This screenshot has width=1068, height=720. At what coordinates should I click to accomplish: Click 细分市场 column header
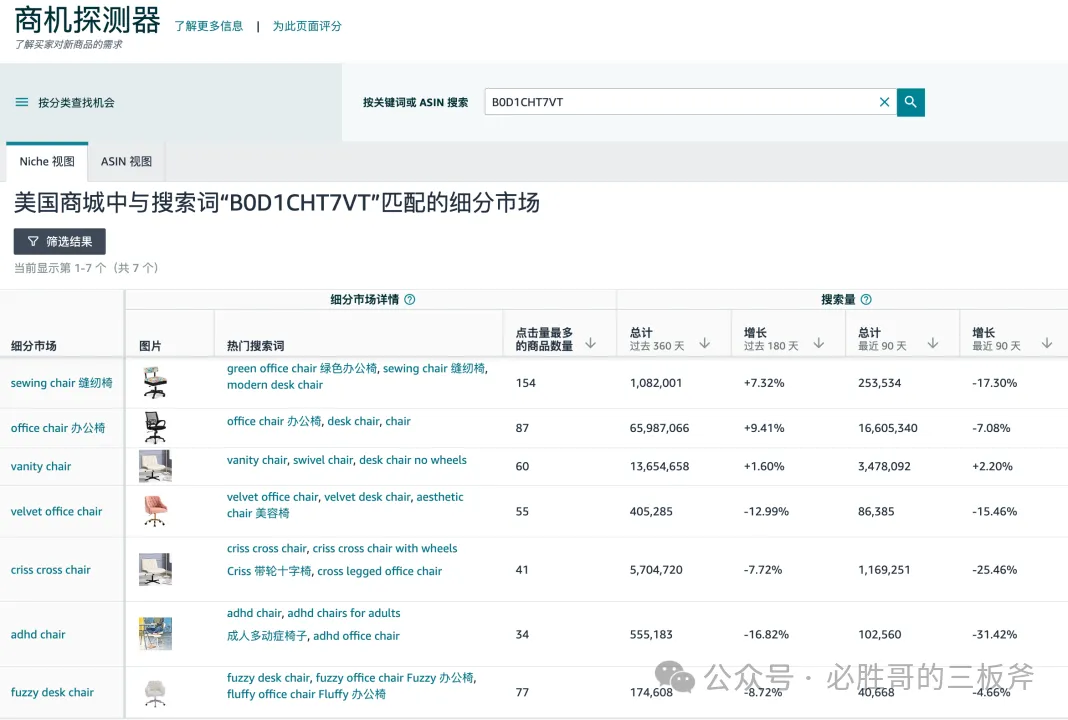(x=34, y=345)
